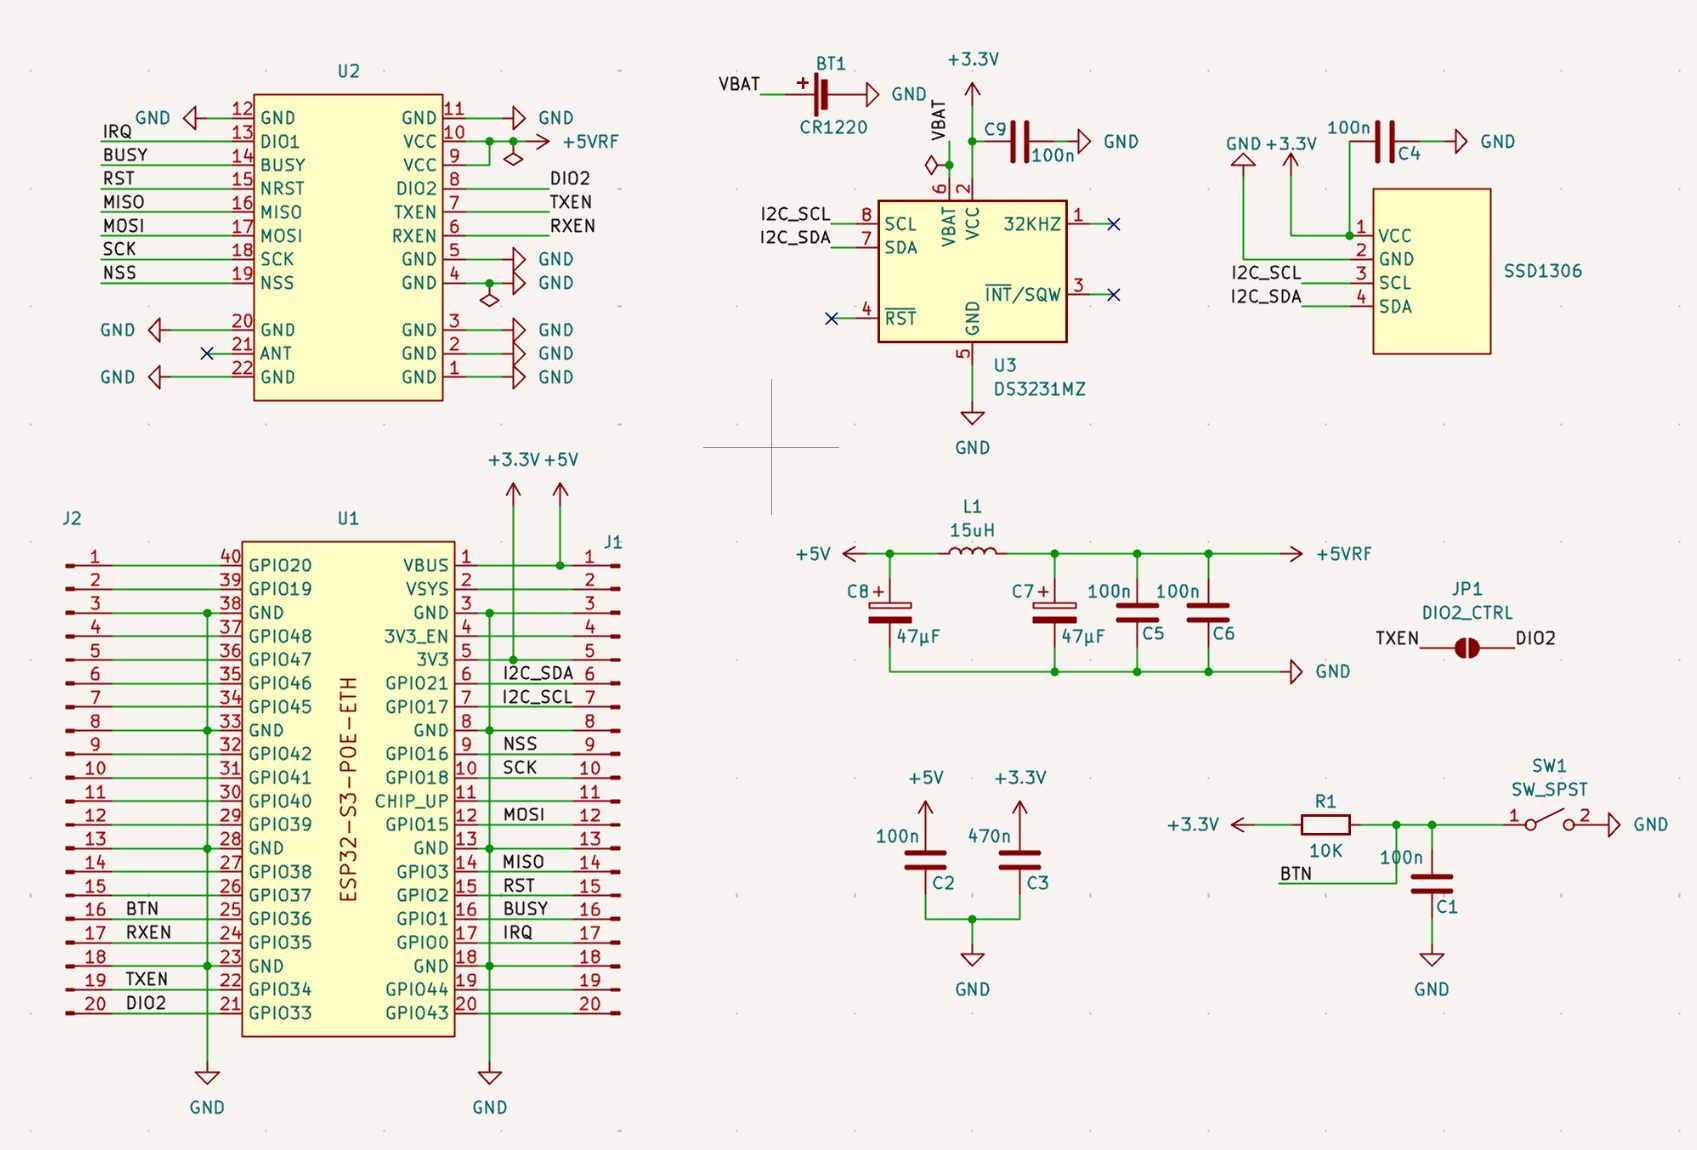Select the GND symbol below U3
The image size is (1697, 1150).
click(970, 415)
